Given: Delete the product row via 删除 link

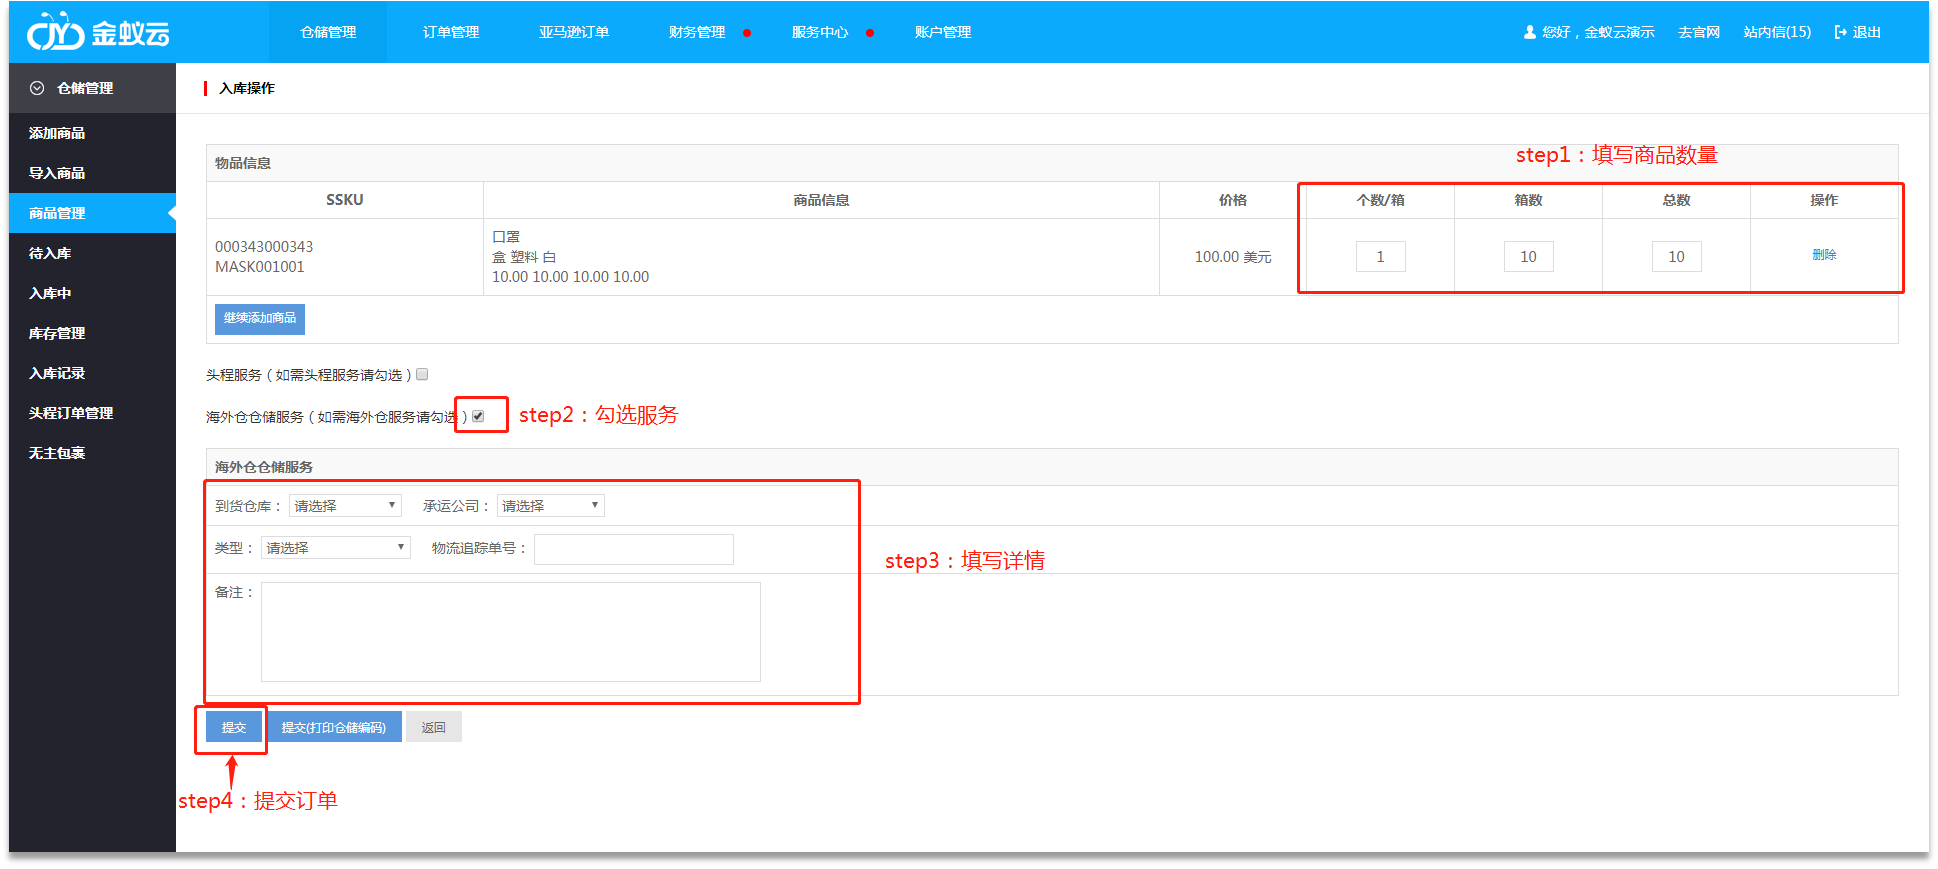Looking at the screenshot, I should coord(1824,255).
